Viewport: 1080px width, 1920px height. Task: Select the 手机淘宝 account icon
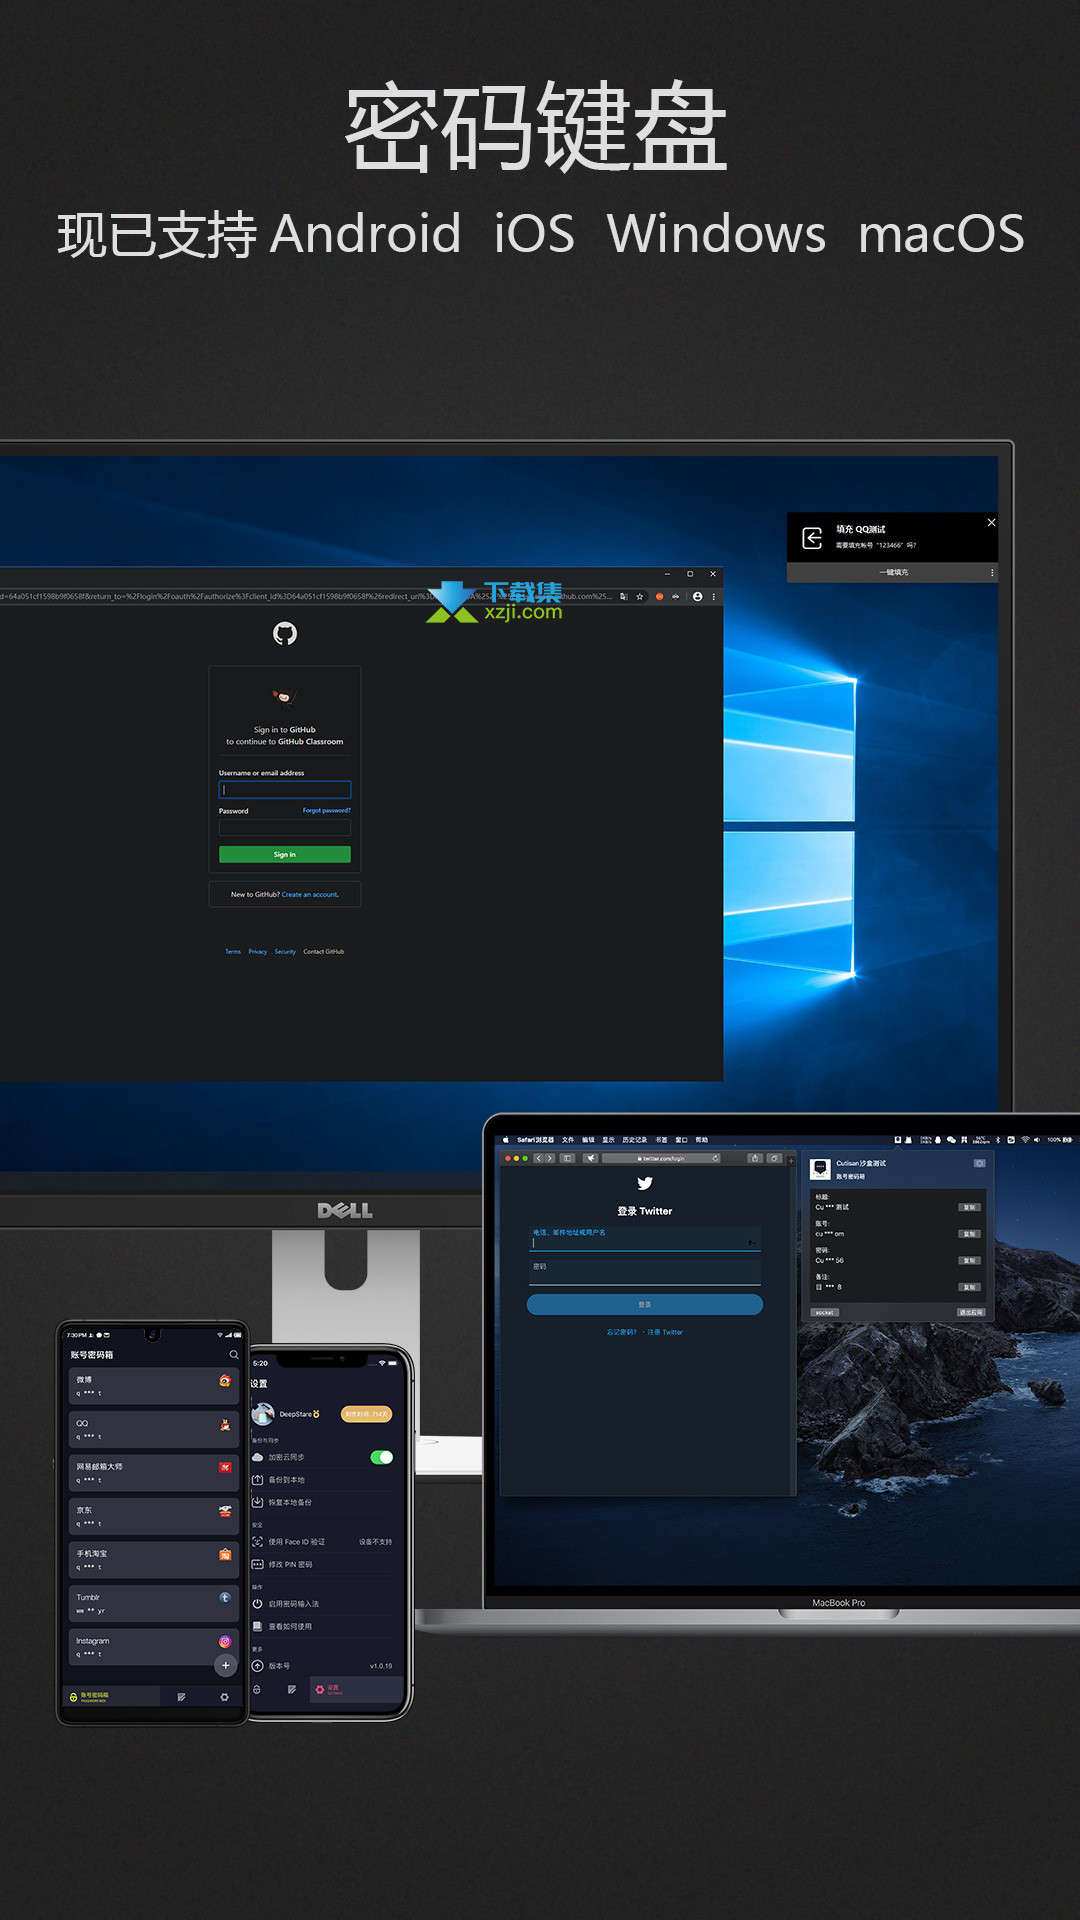point(225,1554)
